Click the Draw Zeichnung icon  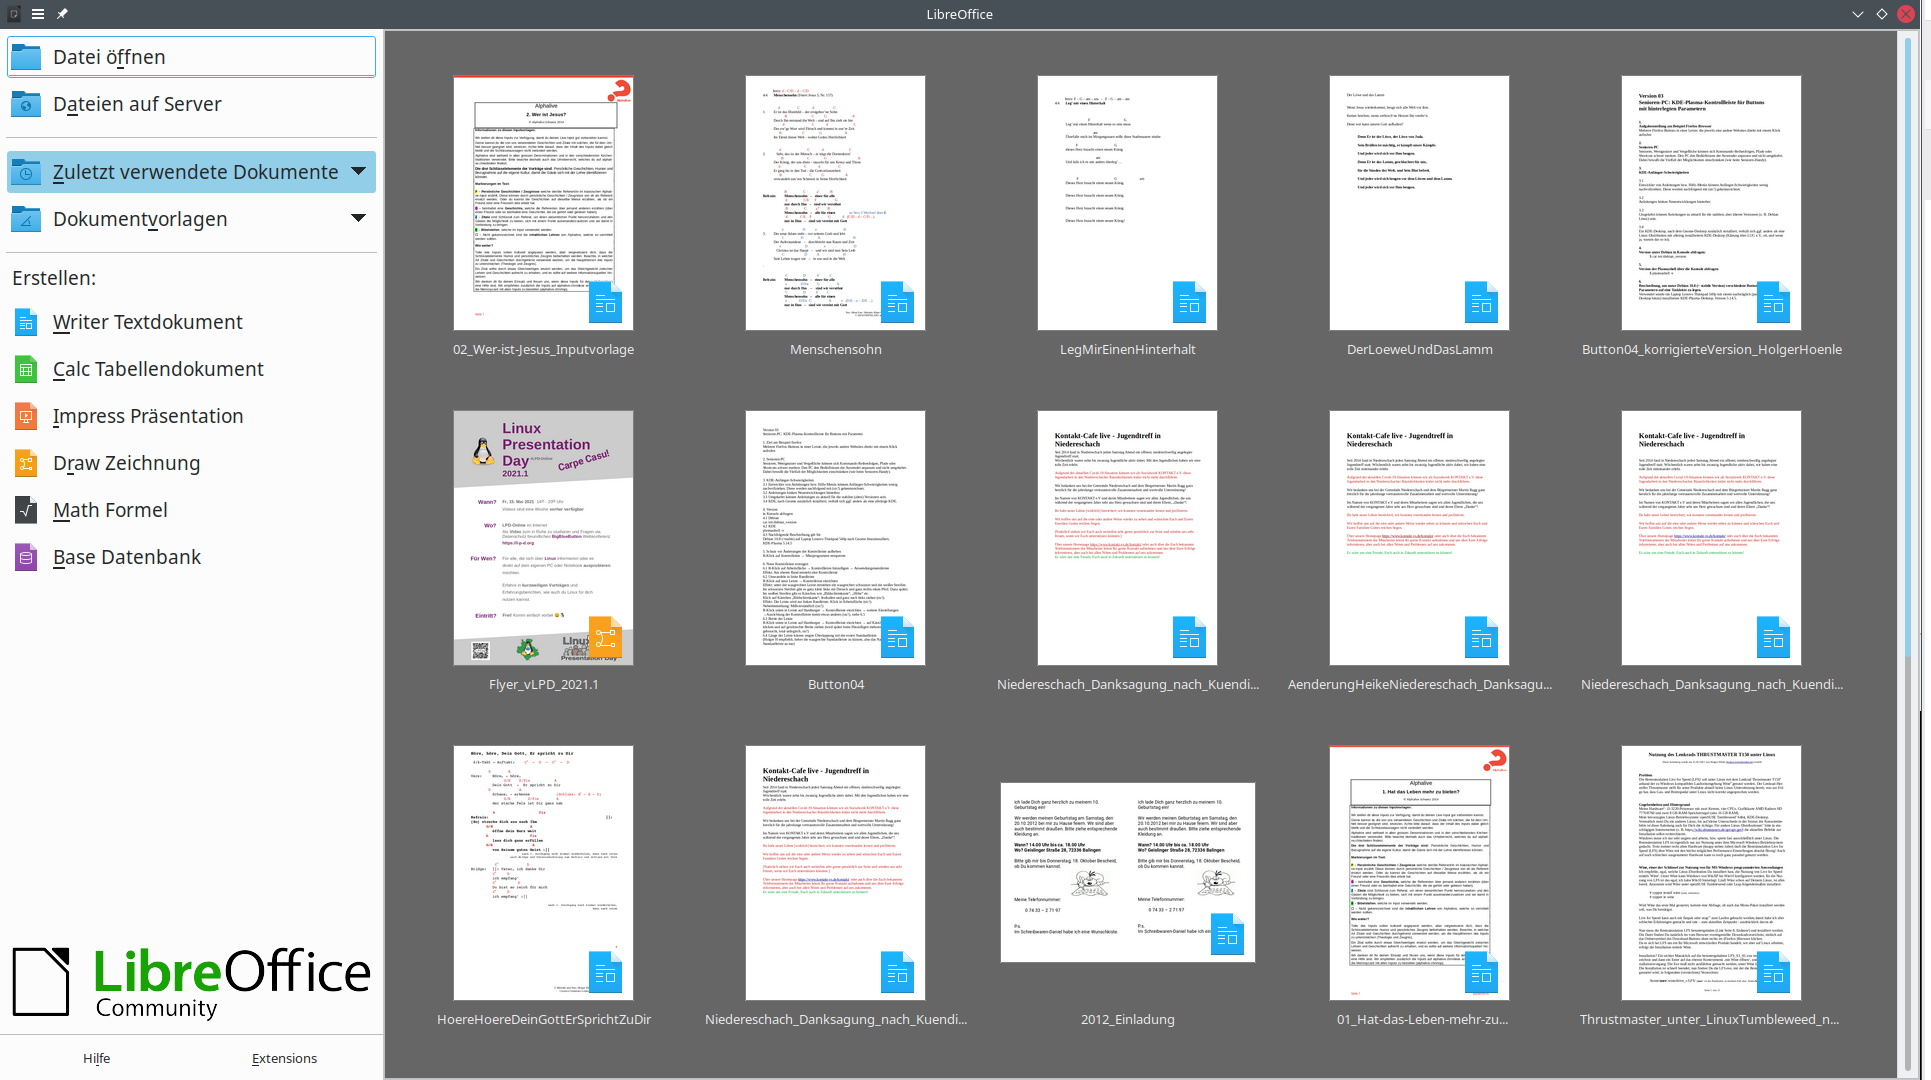click(26, 463)
